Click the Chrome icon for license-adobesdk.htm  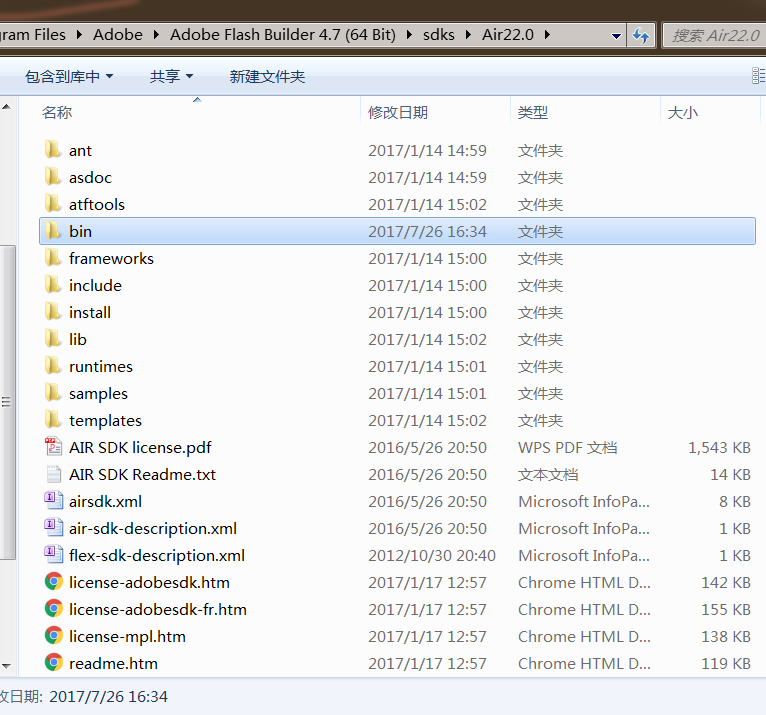54,582
